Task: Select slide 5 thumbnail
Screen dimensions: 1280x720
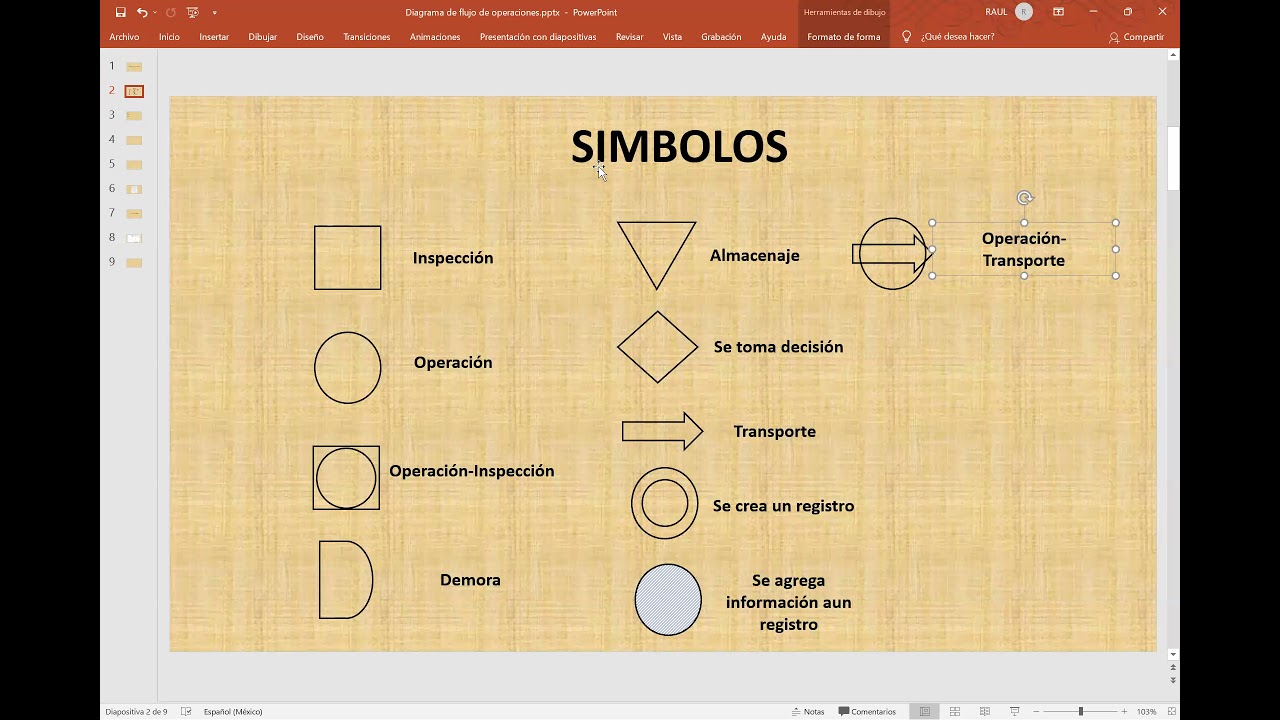Action: tap(134, 165)
